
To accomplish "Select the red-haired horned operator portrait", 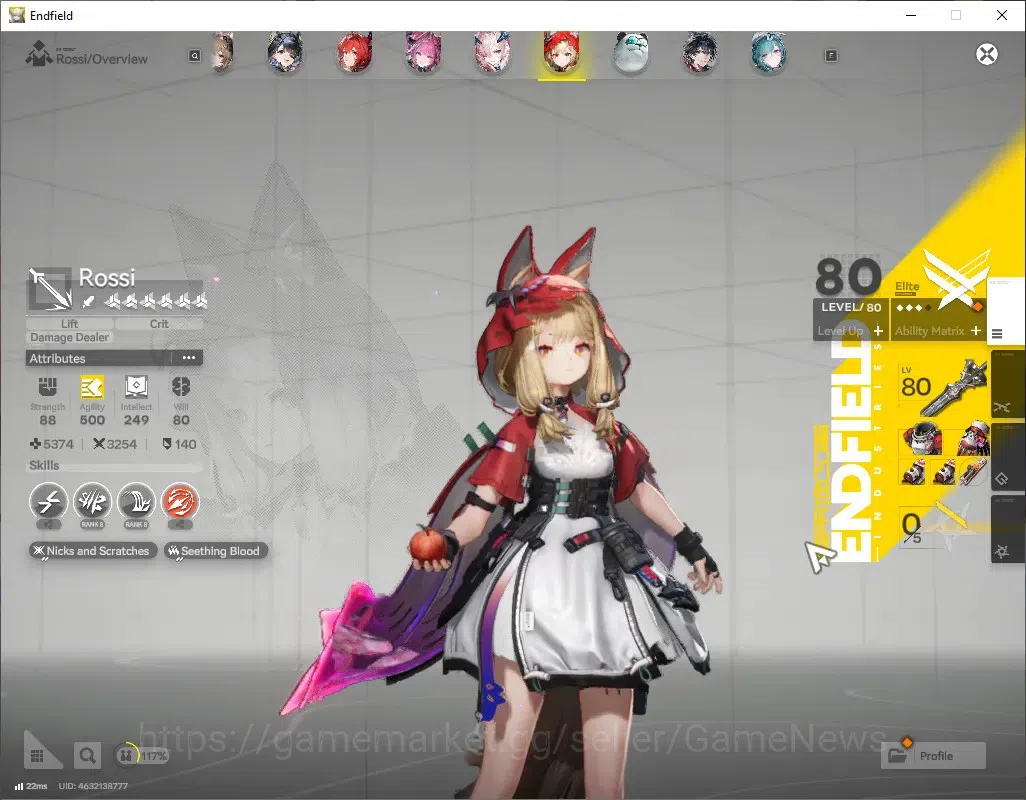I will tap(355, 54).
